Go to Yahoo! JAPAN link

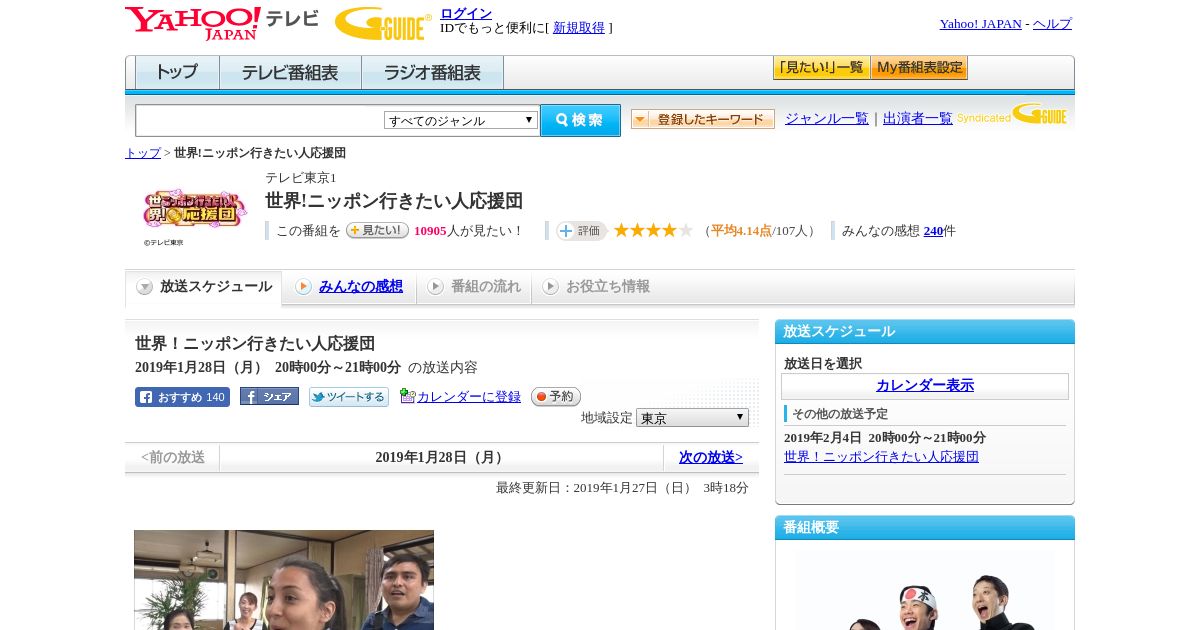point(981,23)
